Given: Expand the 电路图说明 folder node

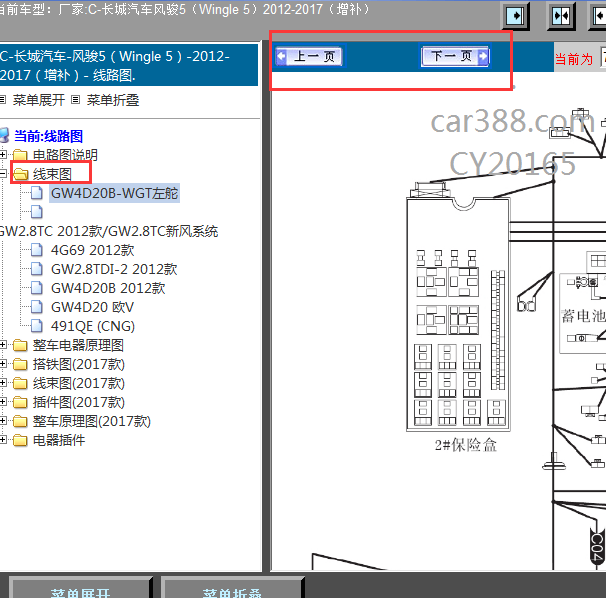Looking at the screenshot, I should 2,155.
